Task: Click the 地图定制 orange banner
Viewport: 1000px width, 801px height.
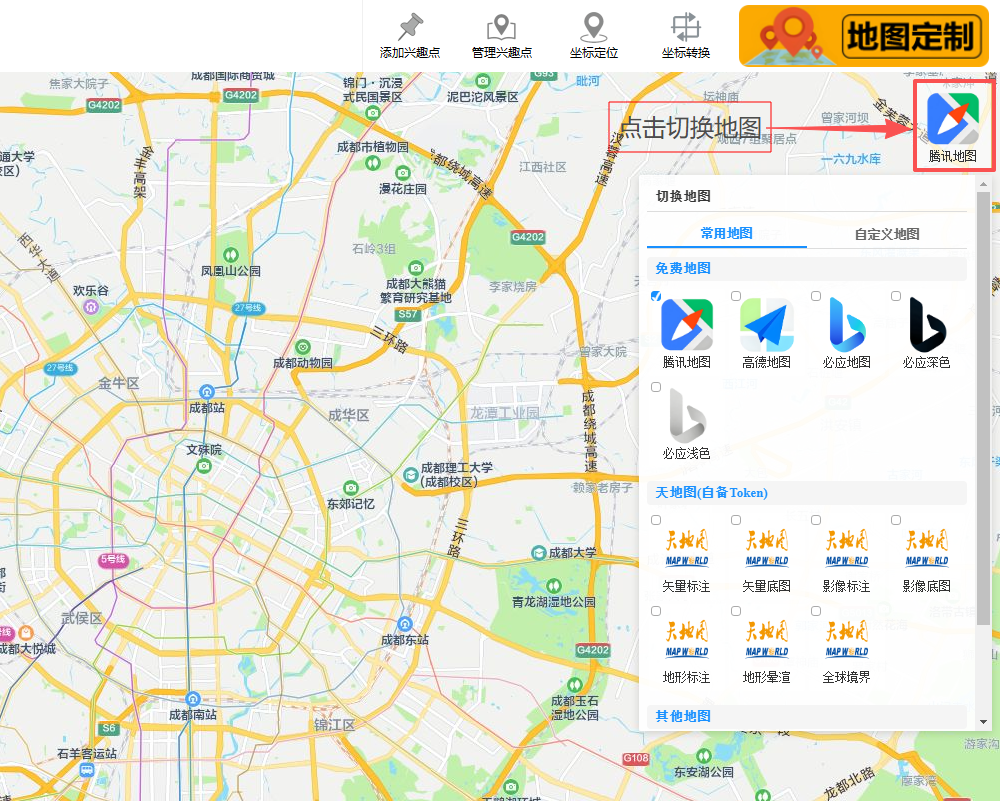Action: [x=864, y=36]
